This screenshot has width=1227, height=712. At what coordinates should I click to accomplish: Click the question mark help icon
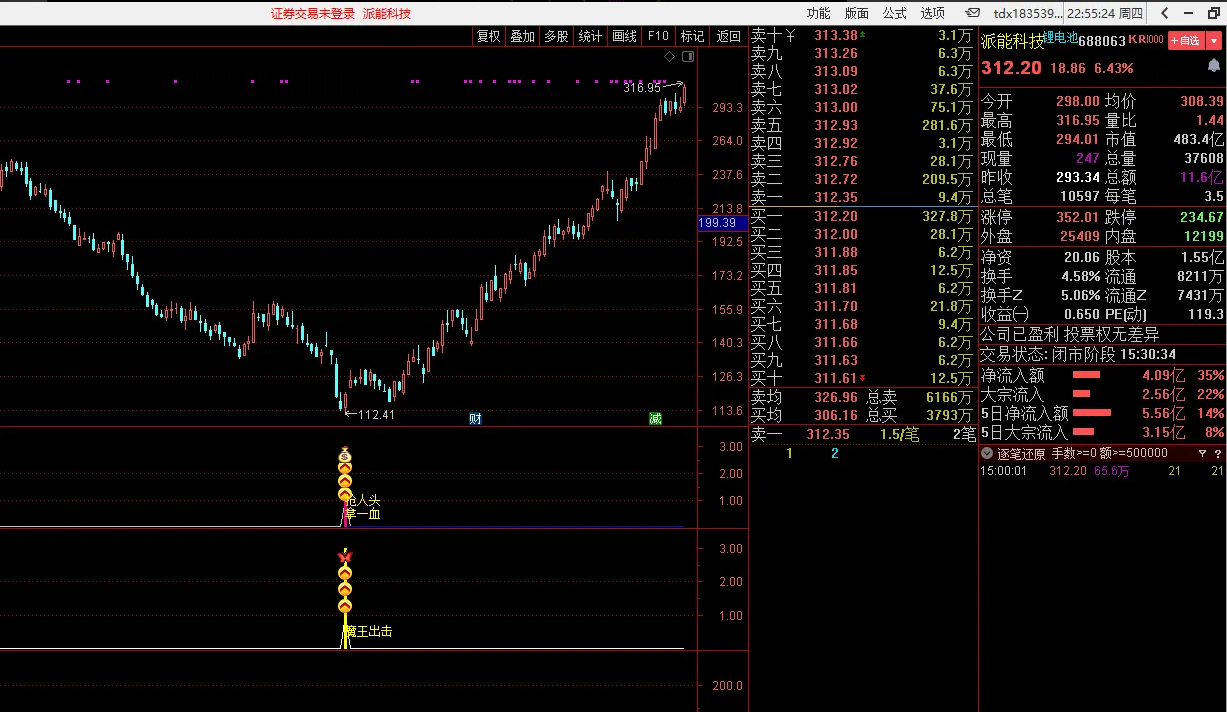(1218, 453)
